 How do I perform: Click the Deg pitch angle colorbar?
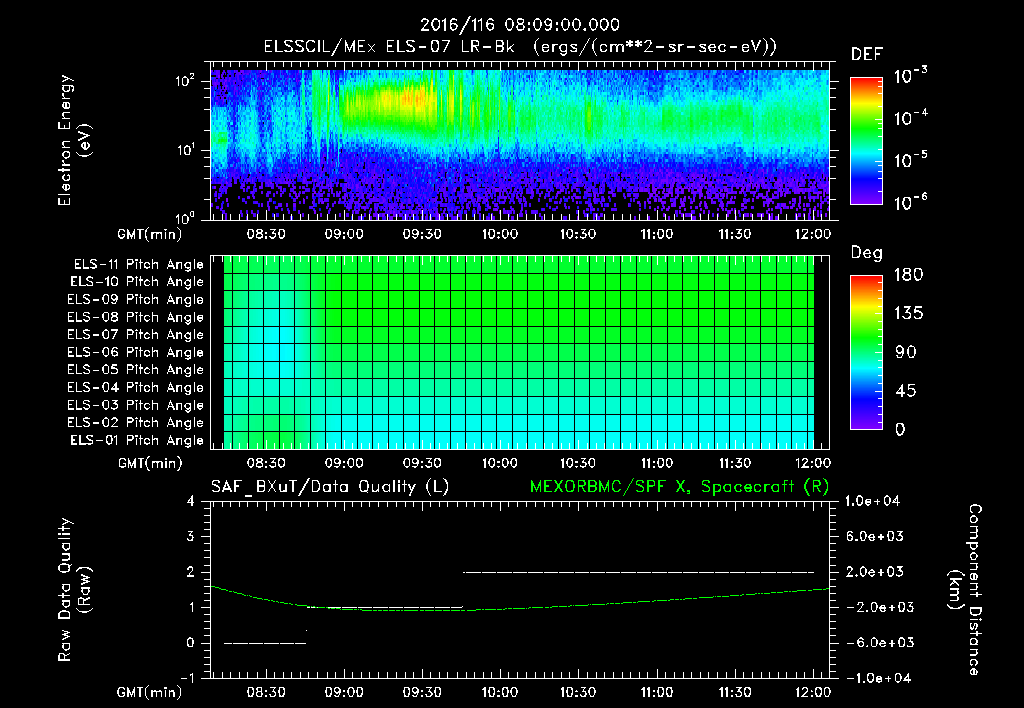click(x=866, y=352)
